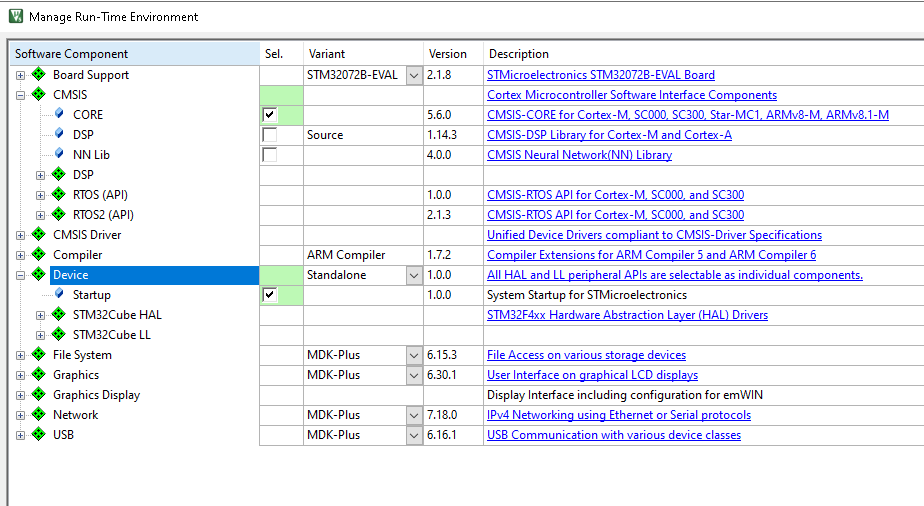Screen dimensions: 924x506
Task: Uncheck the Device Startup checkbox
Action: click(270, 295)
